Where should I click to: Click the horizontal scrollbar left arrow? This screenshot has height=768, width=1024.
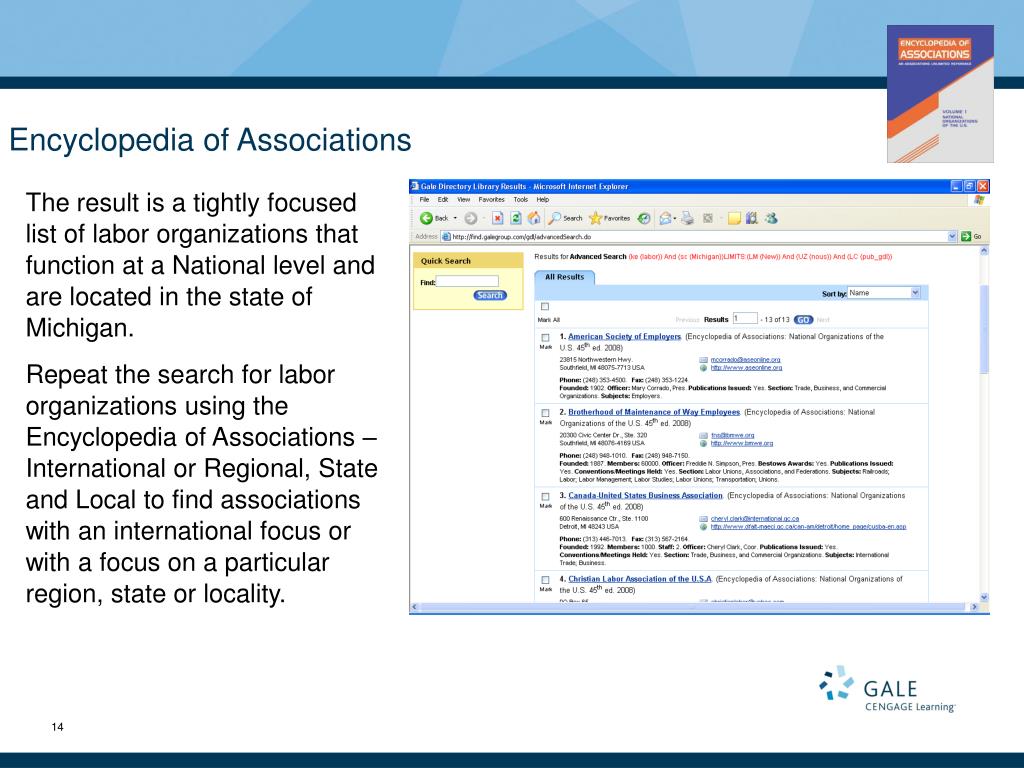pos(414,607)
